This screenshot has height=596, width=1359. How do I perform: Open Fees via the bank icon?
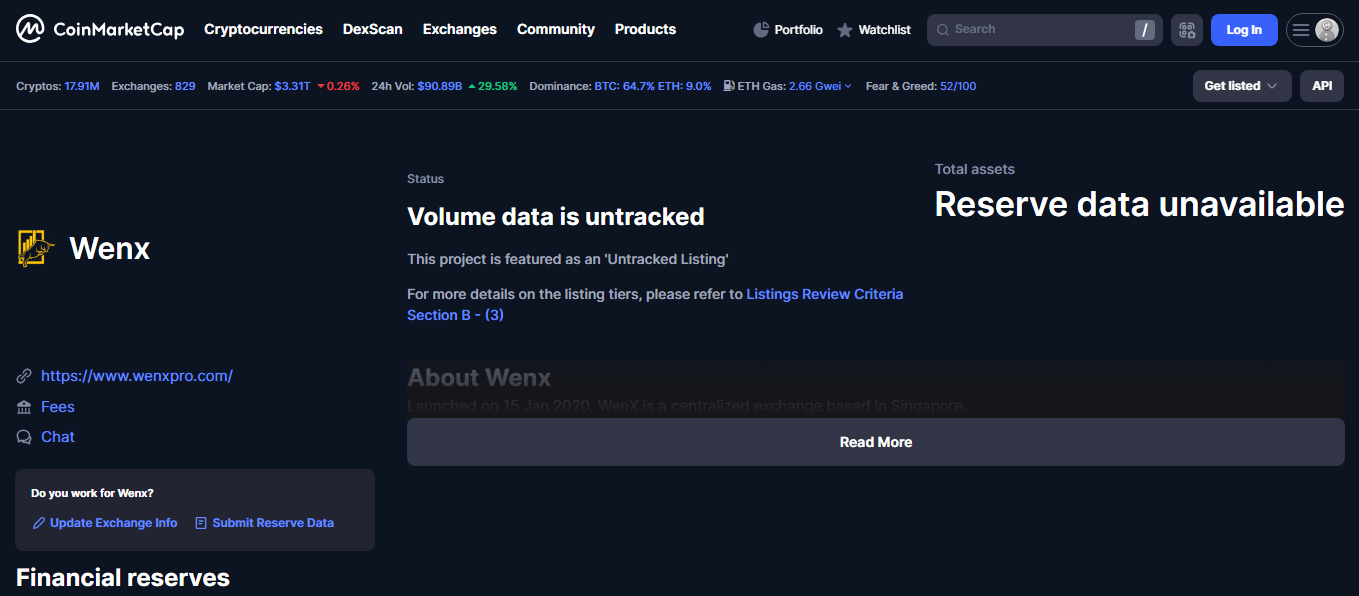pyautogui.click(x=24, y=406)
